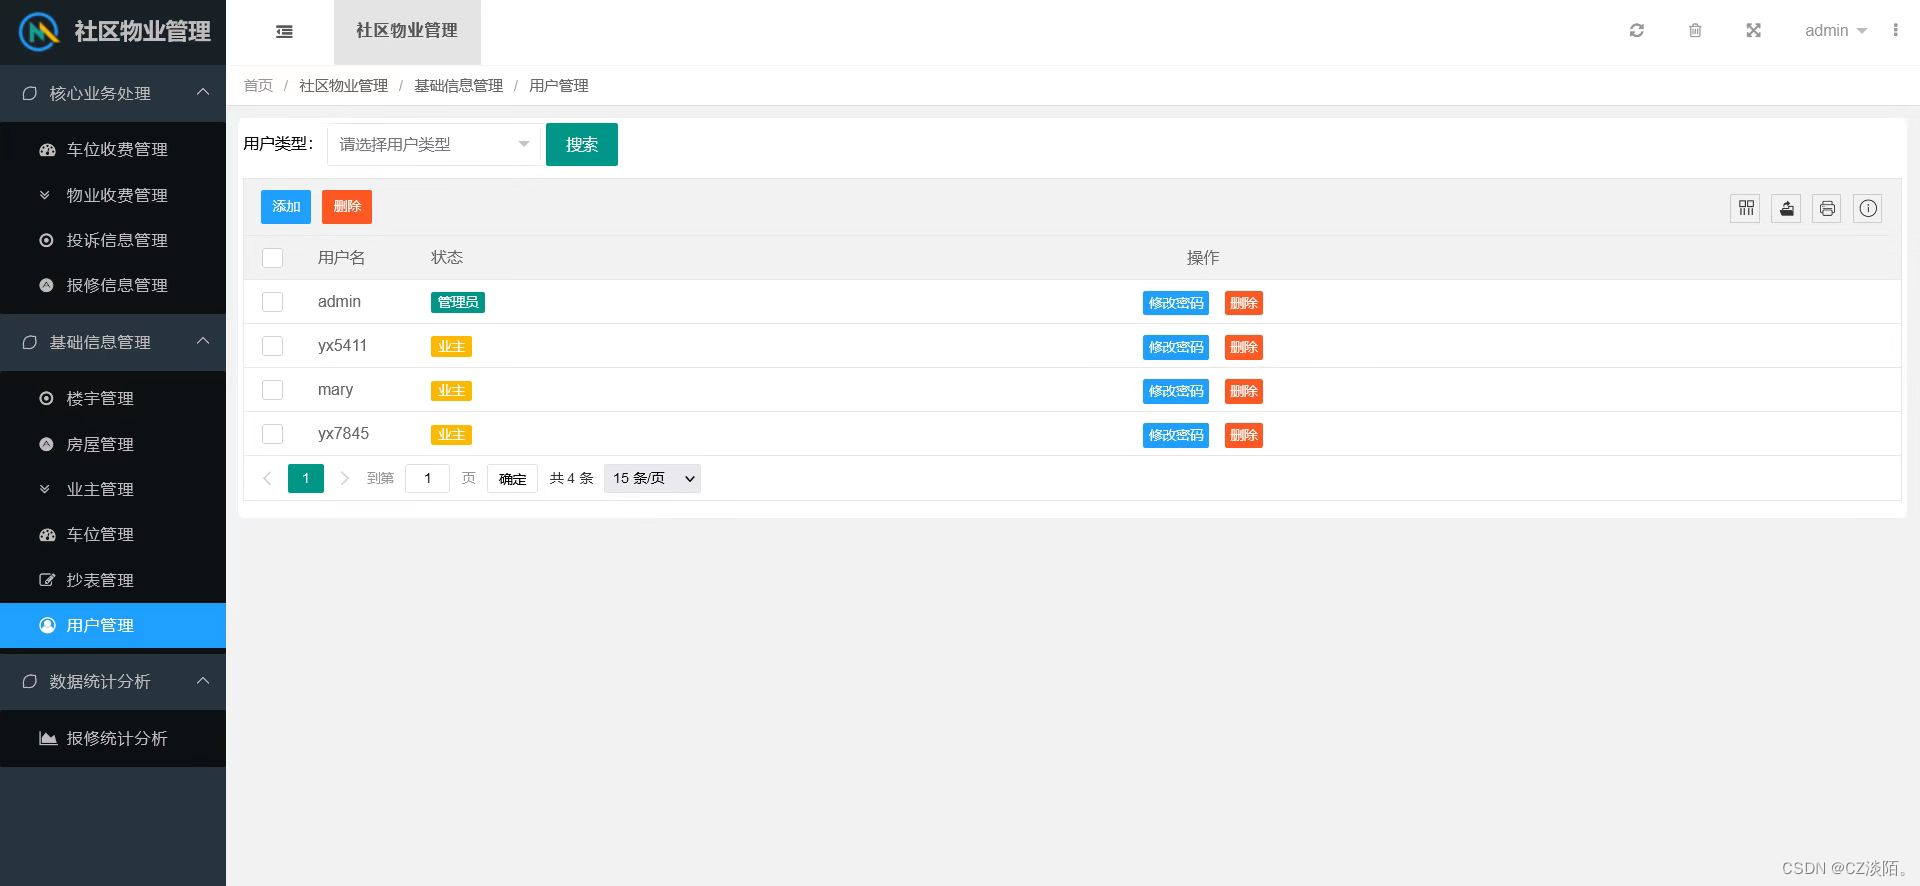Open the 用户类型 dropdown

click(434, 144)
